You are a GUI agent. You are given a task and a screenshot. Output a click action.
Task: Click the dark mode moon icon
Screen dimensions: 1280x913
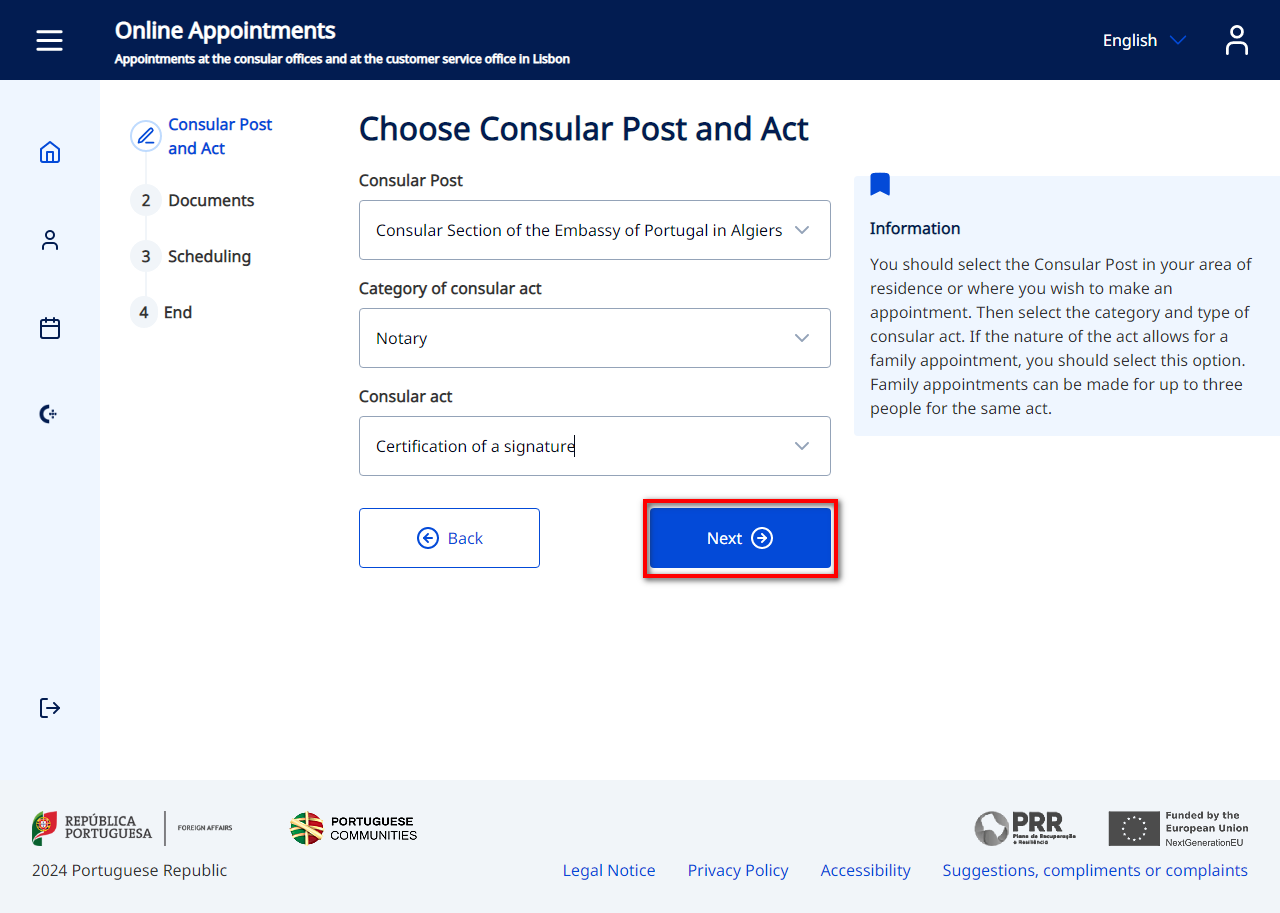pyautogui.click(x=48, y=414)
